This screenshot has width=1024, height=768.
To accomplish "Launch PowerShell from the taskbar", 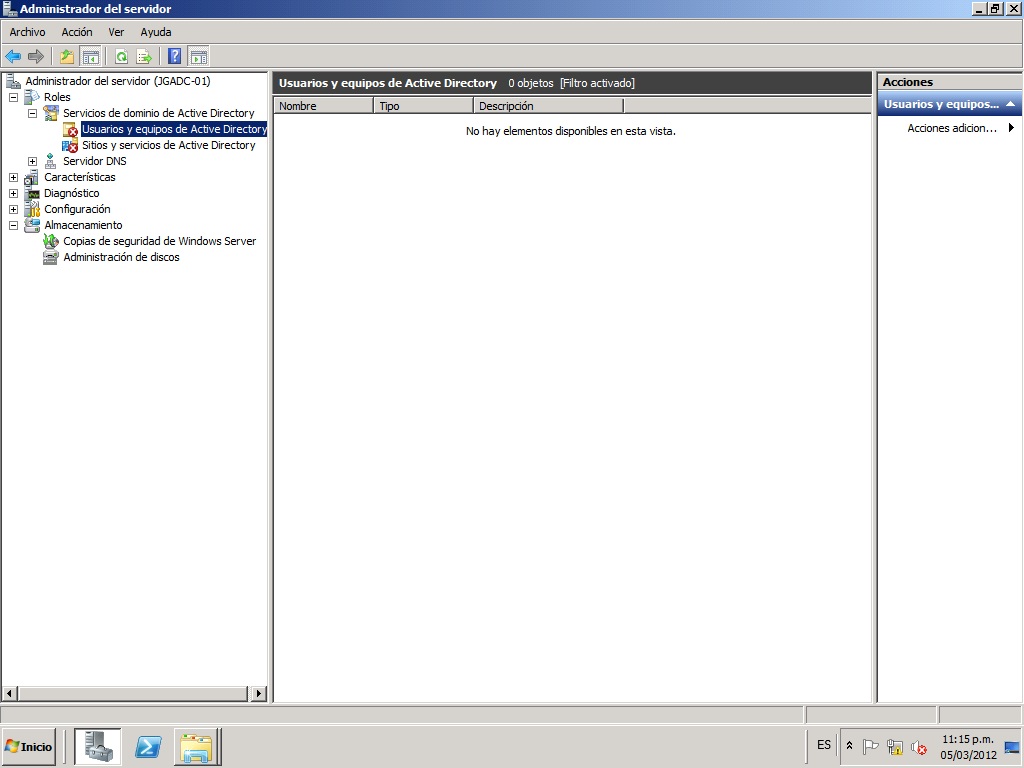I will [148, 747].
